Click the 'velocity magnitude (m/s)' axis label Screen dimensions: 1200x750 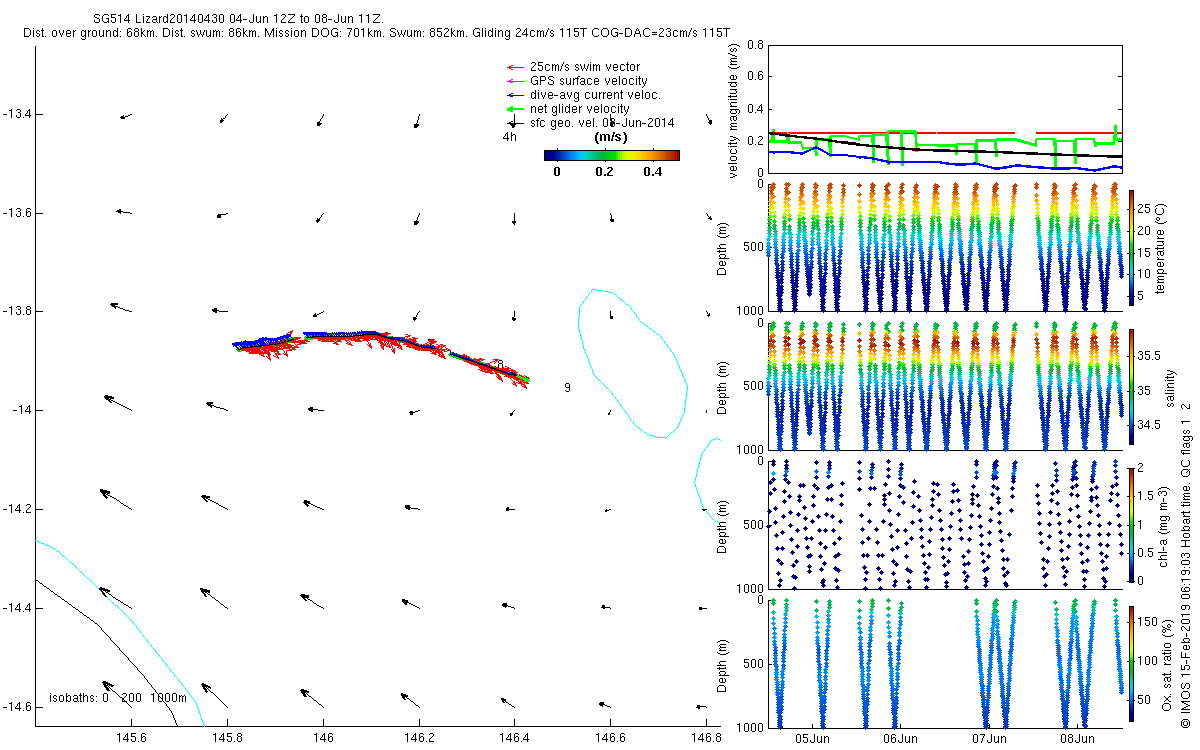click(x=734, y=110)
